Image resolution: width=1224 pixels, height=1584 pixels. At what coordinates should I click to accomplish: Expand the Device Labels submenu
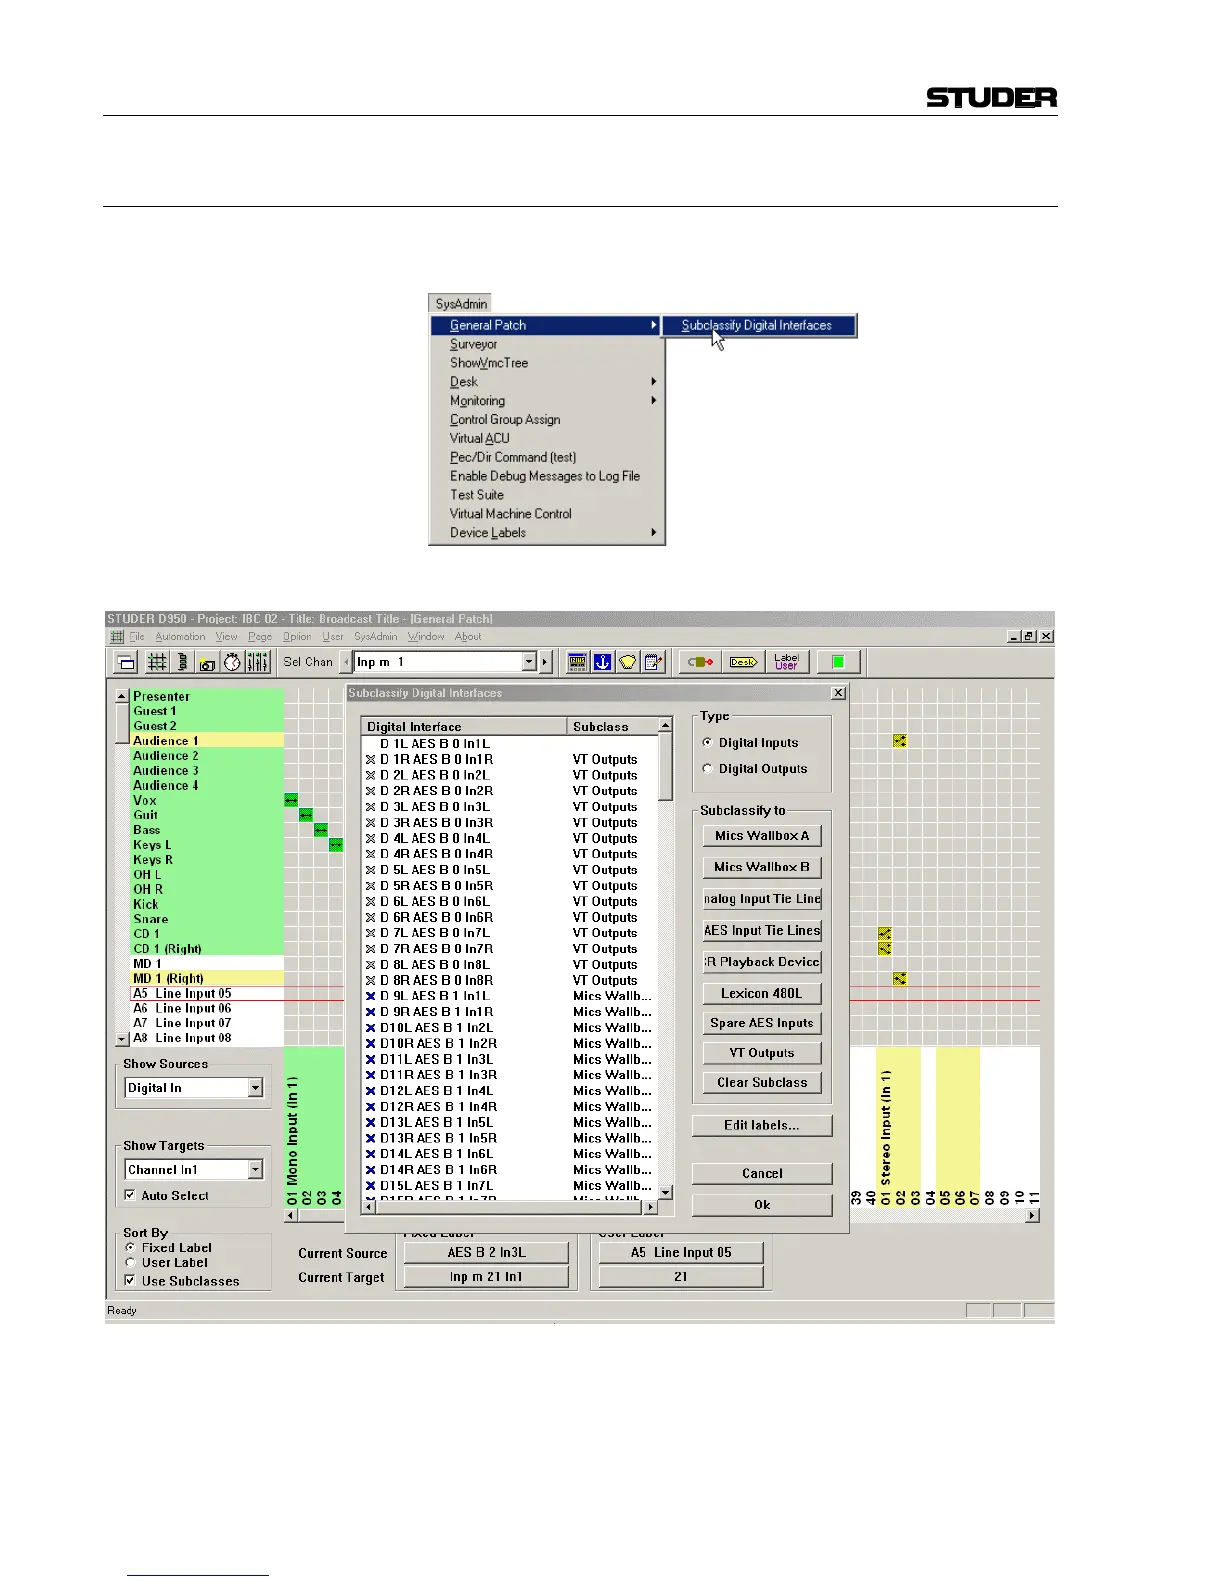[x=653, y=533]
